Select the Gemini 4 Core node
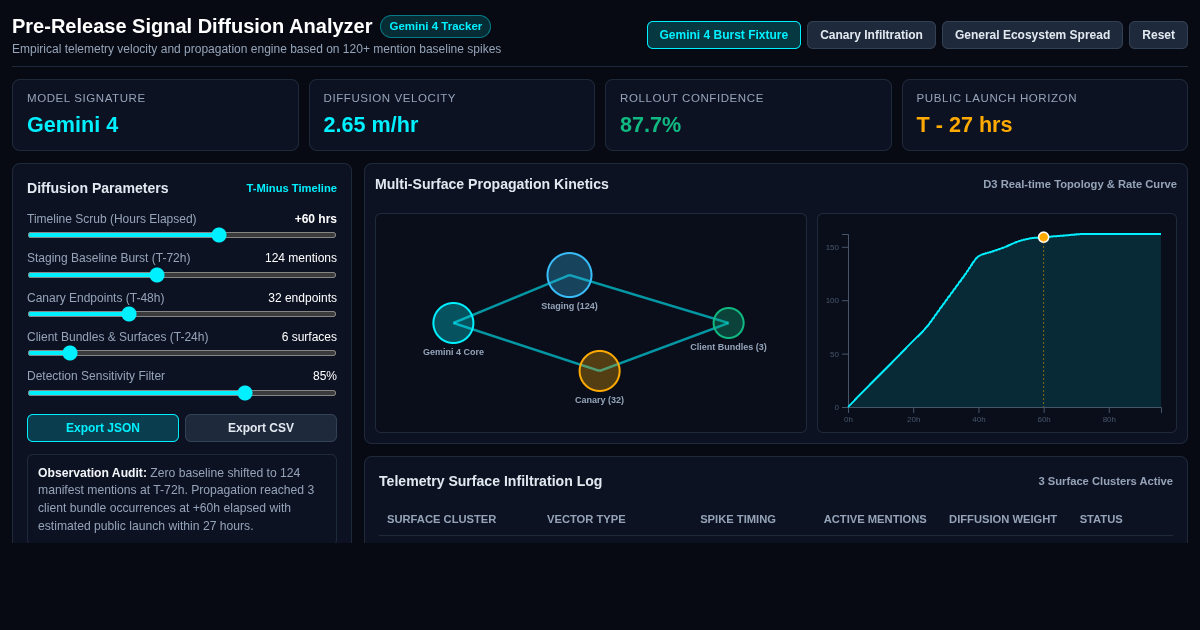 453,323
